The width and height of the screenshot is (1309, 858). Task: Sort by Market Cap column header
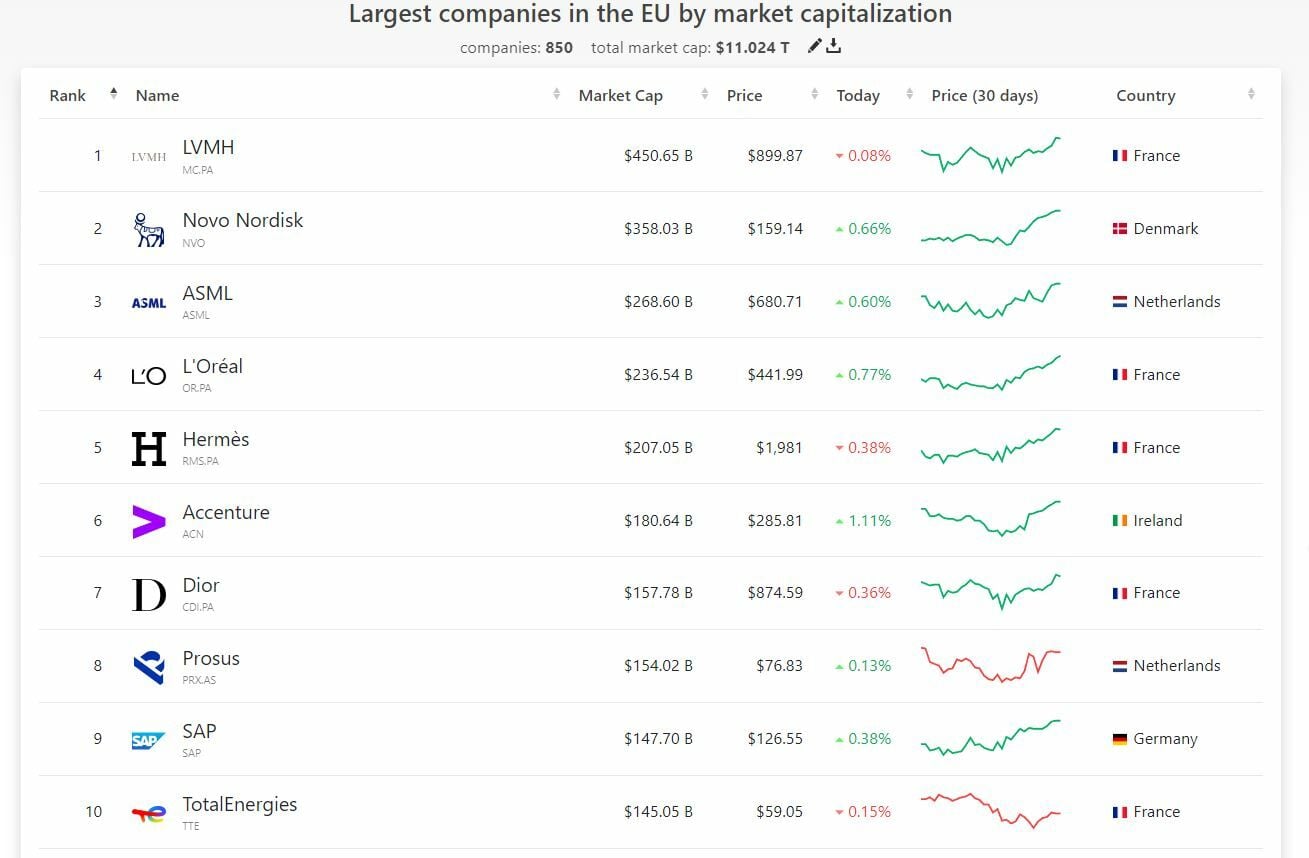620,96
